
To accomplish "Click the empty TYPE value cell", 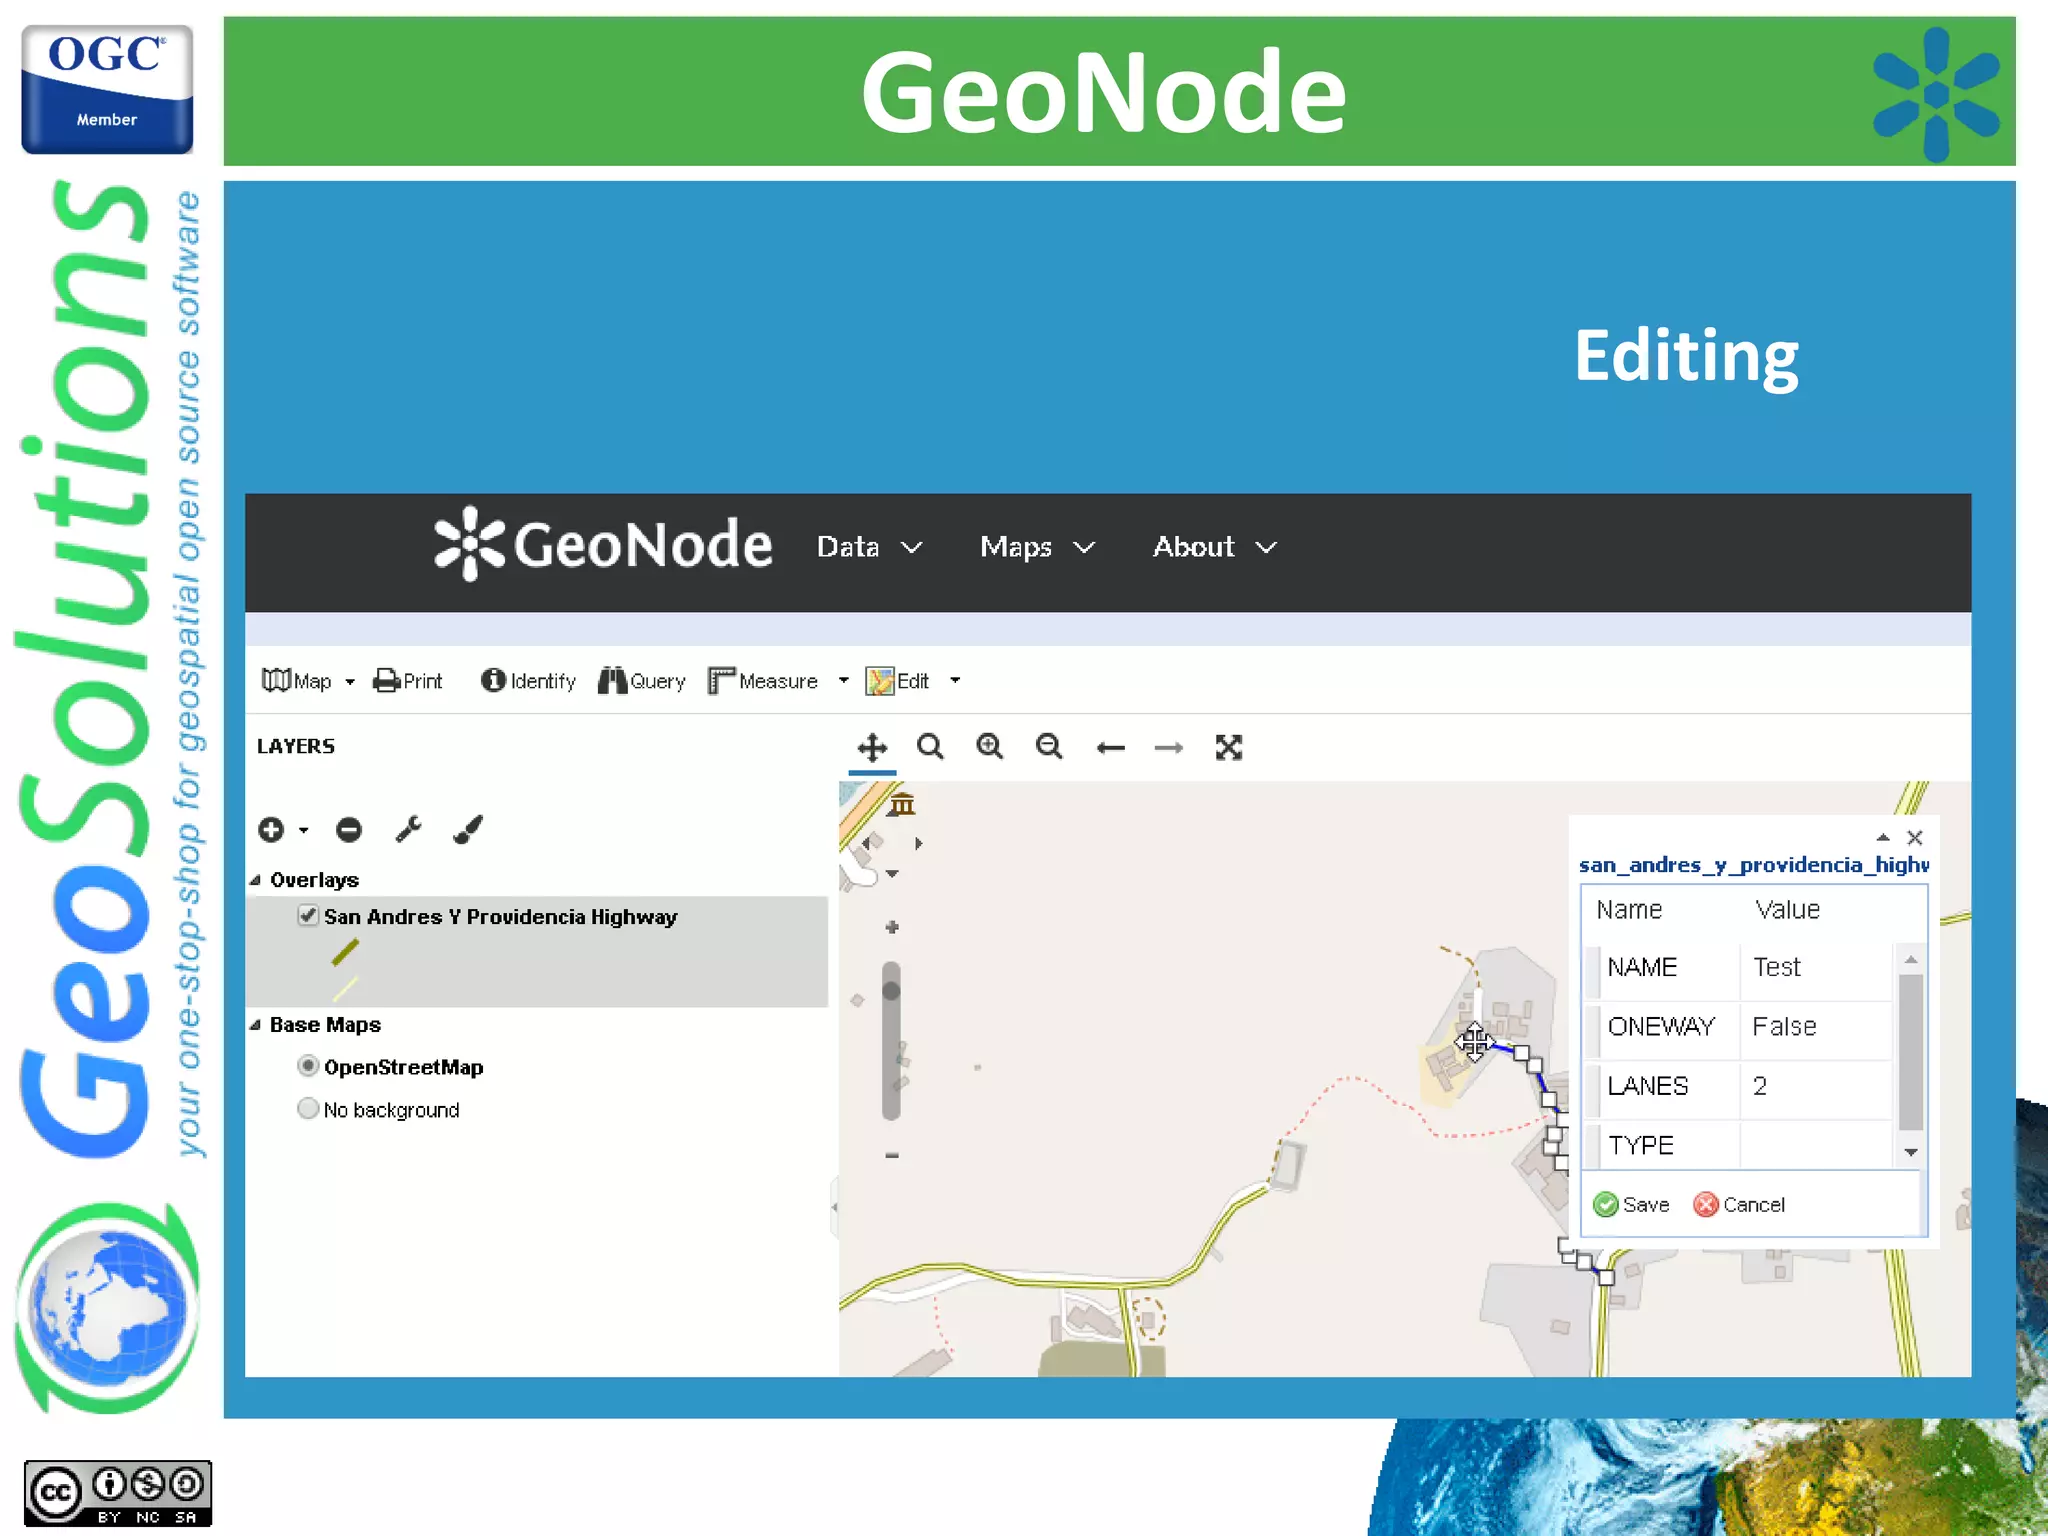I will pos(1815,1145).
